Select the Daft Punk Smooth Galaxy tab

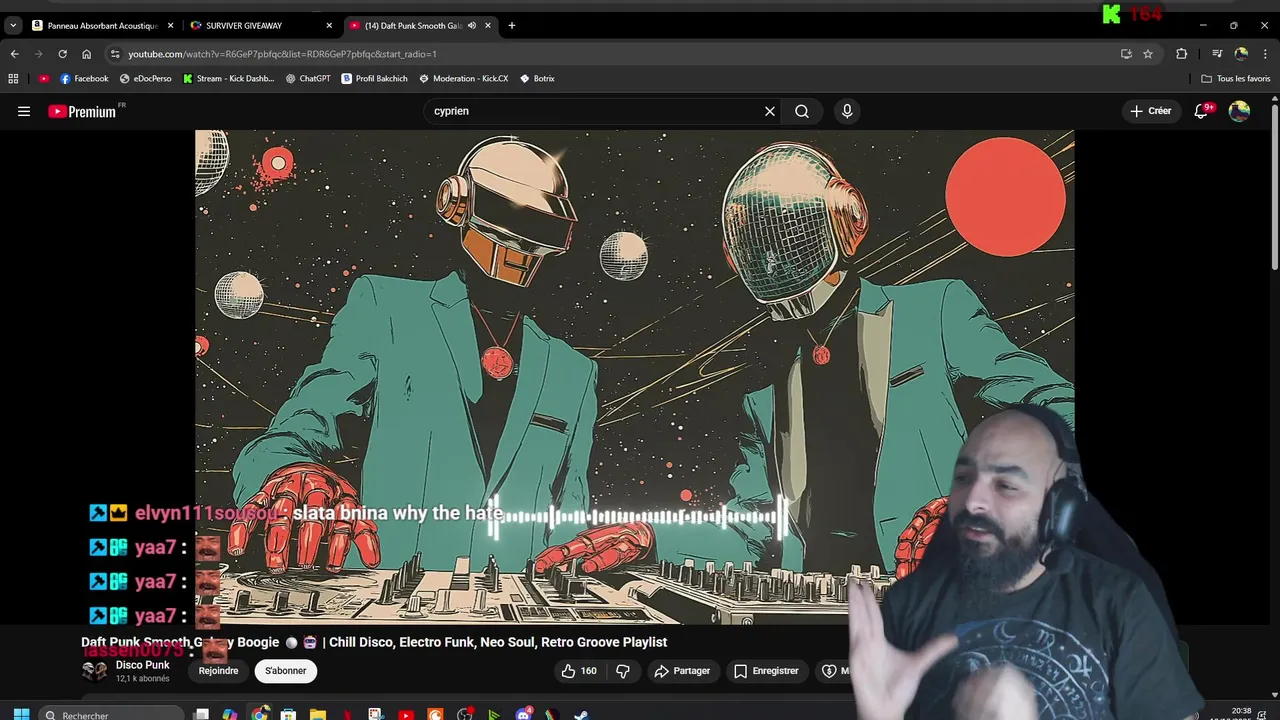420,25
